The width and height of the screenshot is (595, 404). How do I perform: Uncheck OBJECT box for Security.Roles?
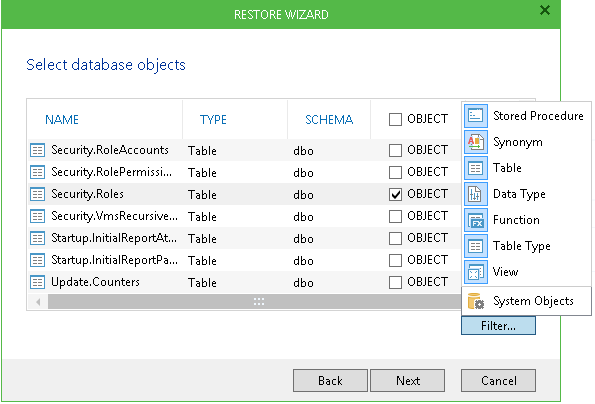pos(395,194)
